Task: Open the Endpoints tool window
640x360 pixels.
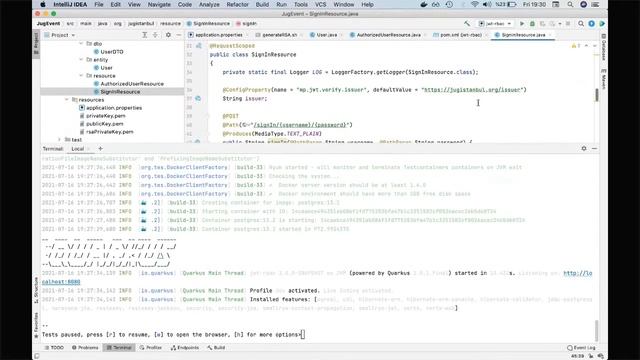Action: tap(185, 348)
